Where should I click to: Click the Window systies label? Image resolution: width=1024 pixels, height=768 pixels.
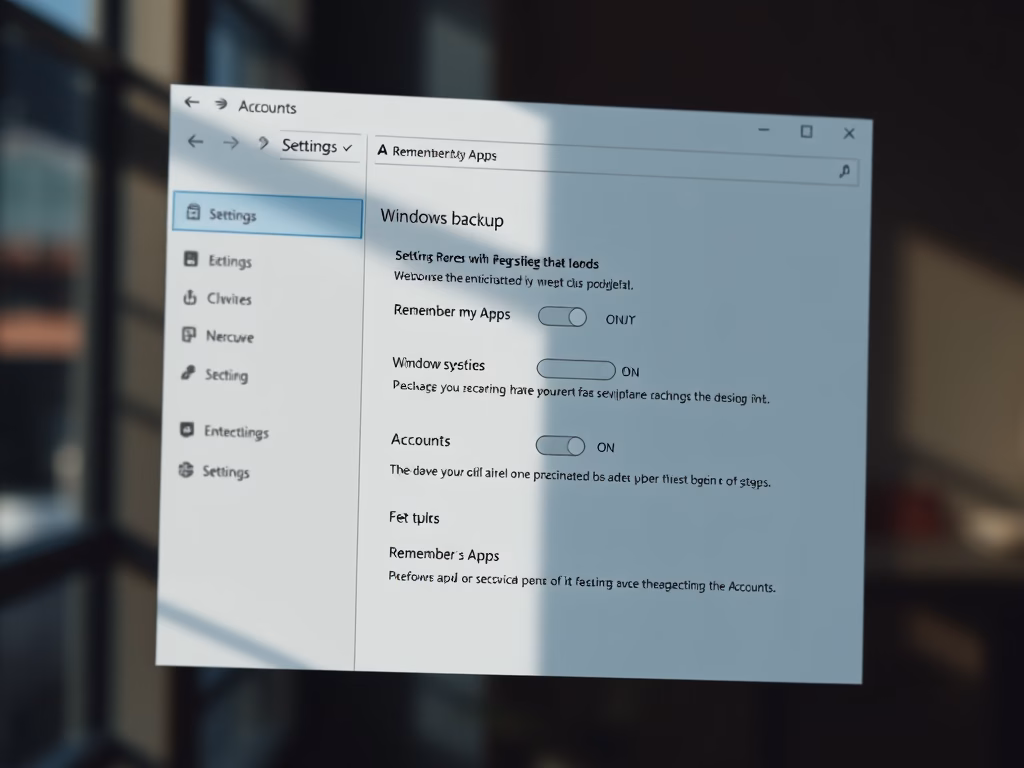[439, 364]
